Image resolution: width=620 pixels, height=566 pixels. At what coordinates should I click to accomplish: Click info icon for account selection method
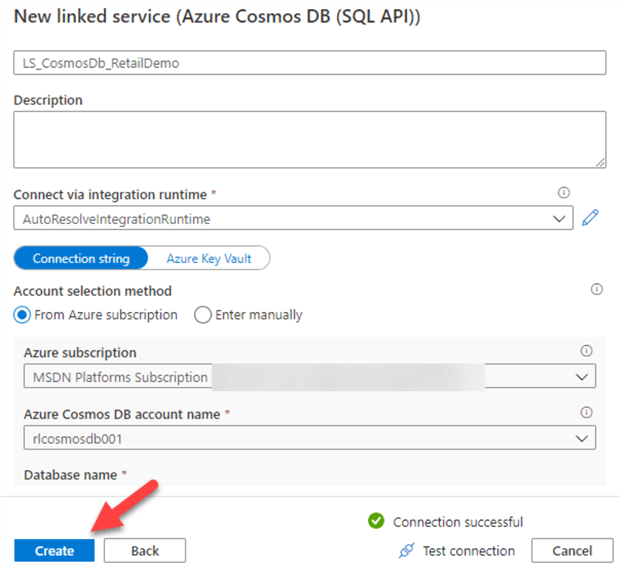pos(597,289)
